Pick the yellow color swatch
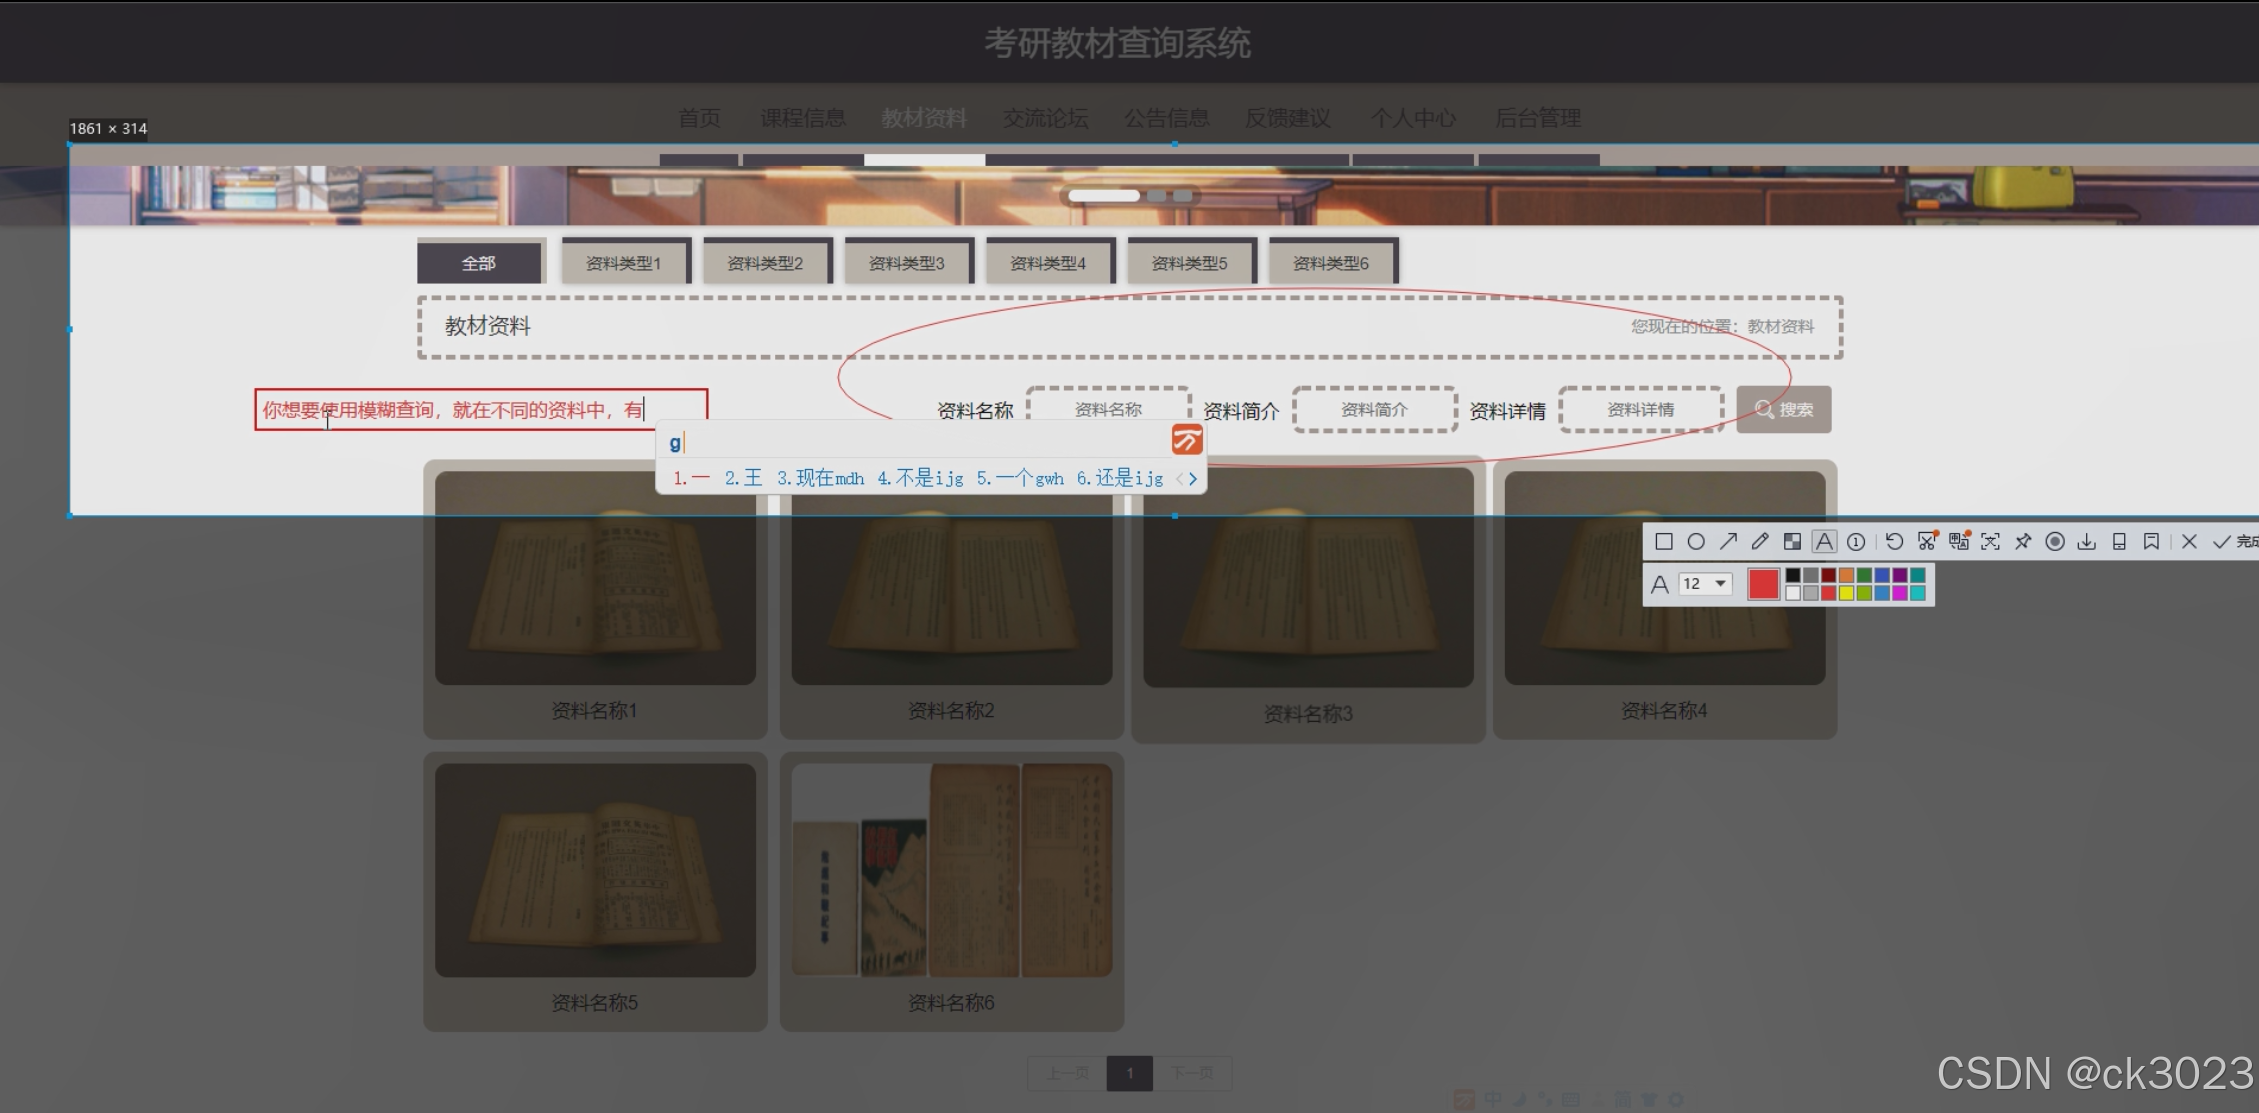Viewport: 2259px width, 1113px height. click(x=1846, y=593)
